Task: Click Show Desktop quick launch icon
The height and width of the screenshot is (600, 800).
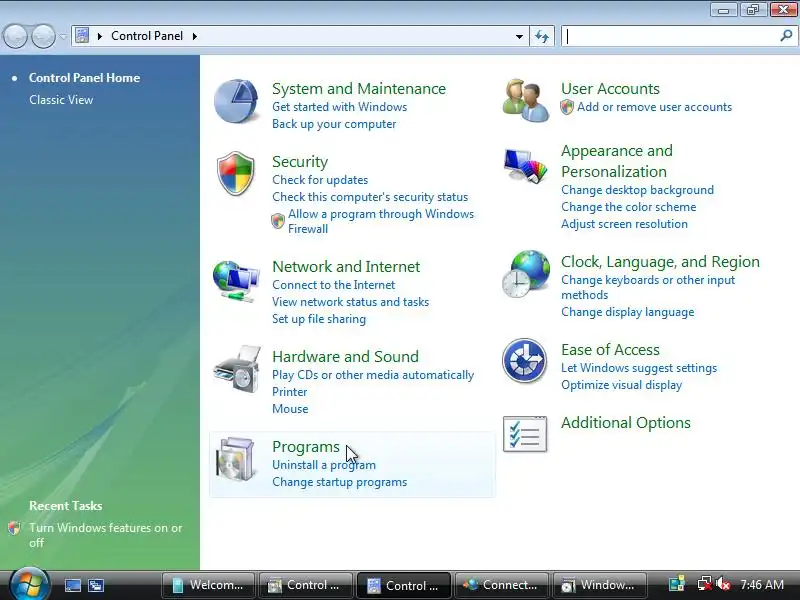Action: click(x=72, y=585)
